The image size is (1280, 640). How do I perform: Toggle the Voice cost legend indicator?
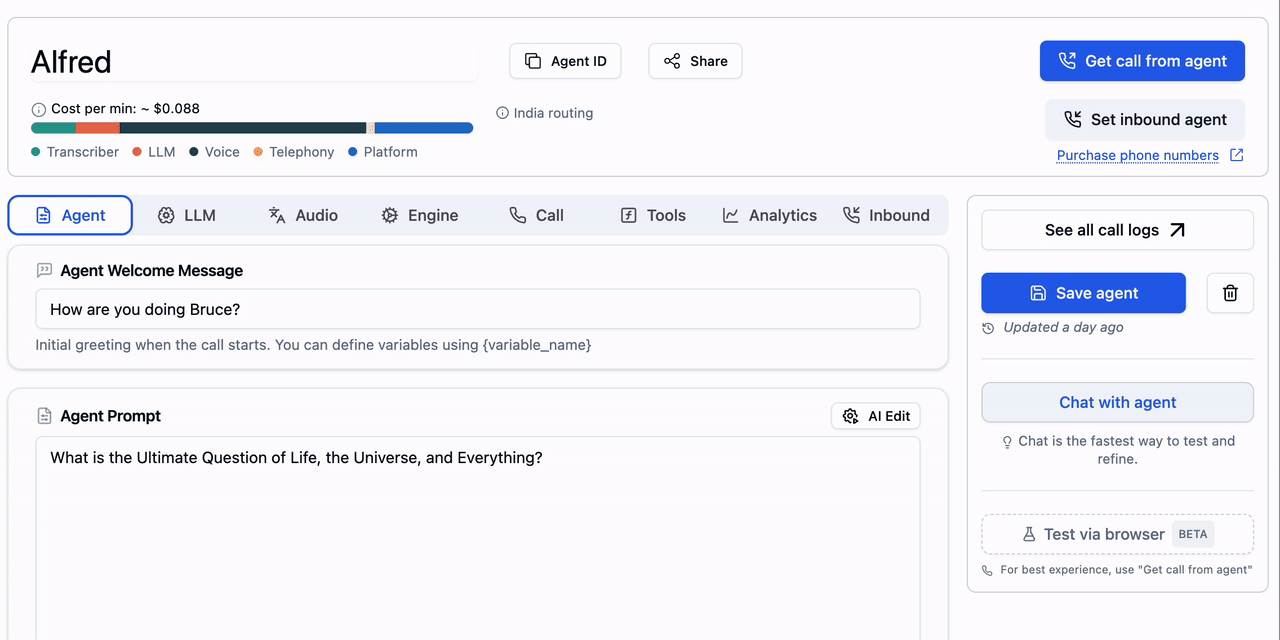(x=194, y=151)
